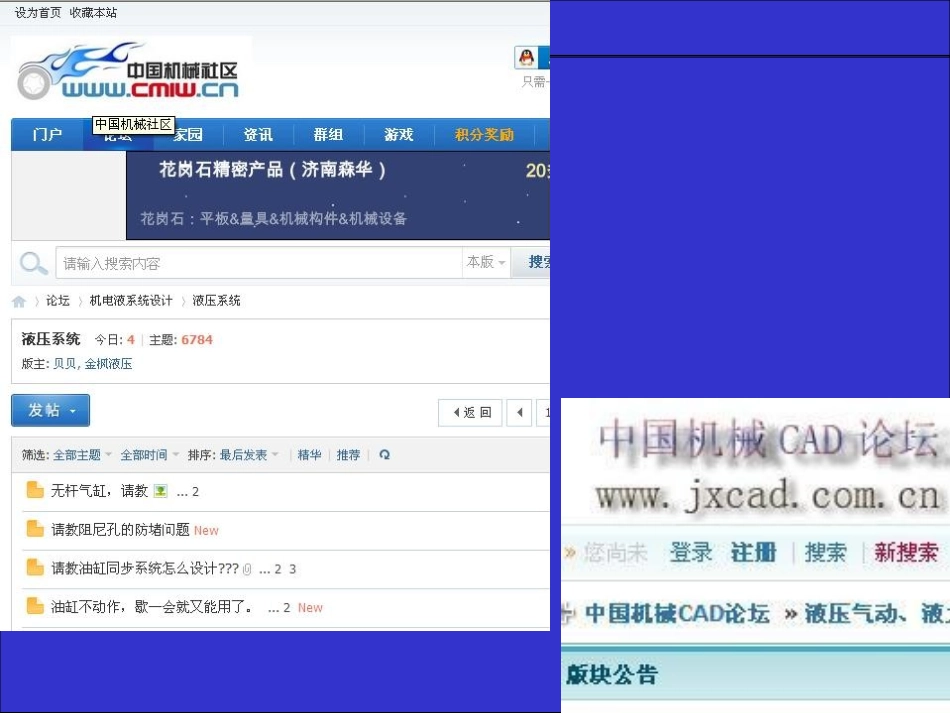Expand the 全部时间 filter dropdown
Screen dimensions: 950x713
pos(149,454)
